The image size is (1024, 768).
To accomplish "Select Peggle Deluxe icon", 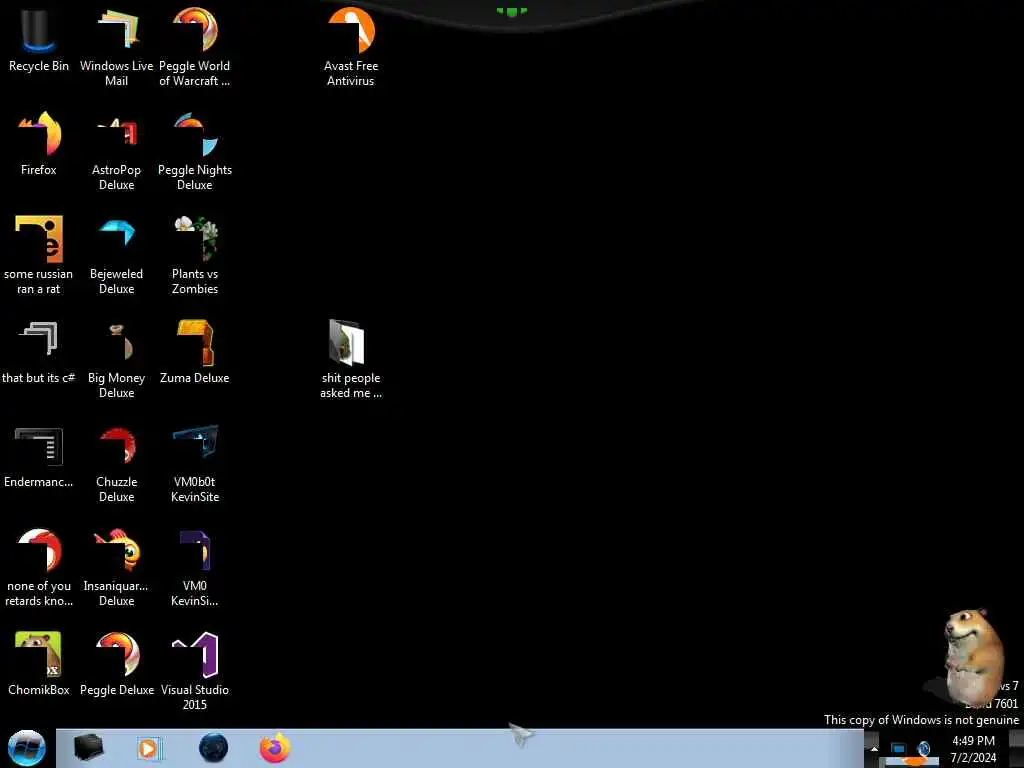I will [116, 664].
